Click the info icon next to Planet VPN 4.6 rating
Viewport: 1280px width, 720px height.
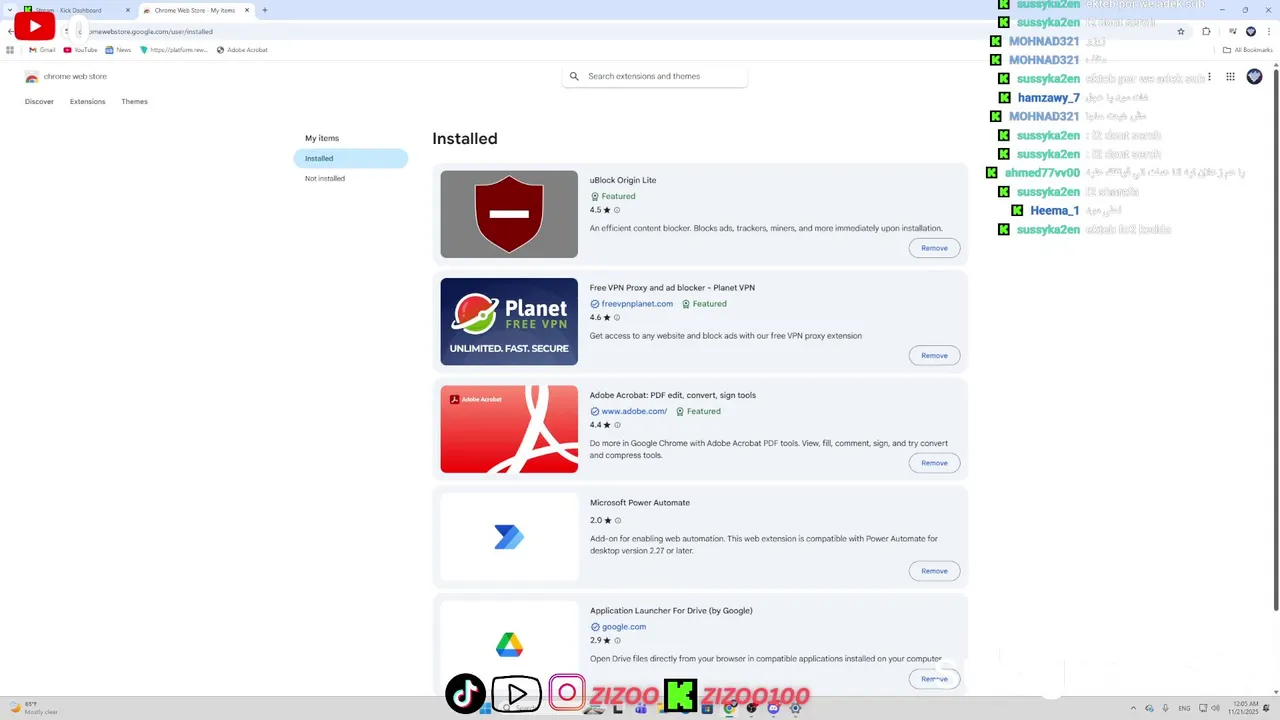tap(617, 318)
